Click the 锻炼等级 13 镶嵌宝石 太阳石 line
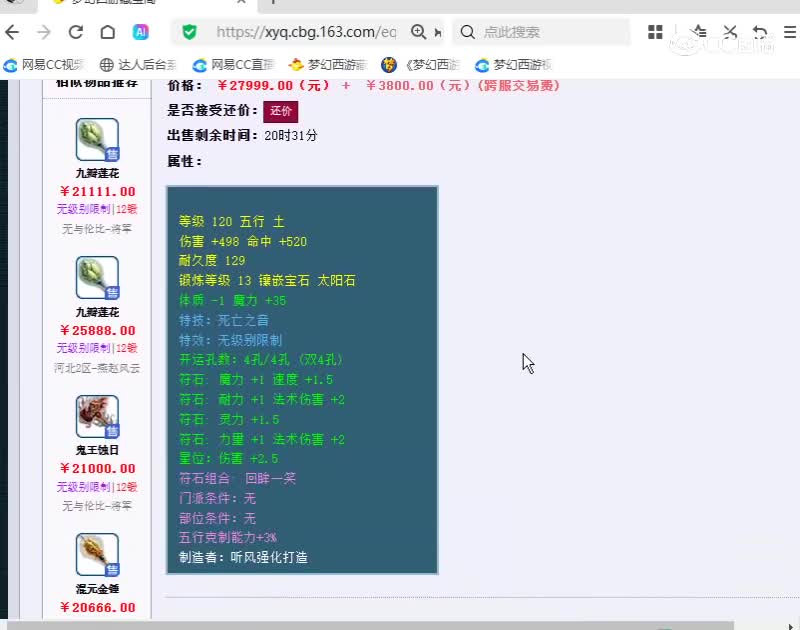Screen dimensions: 800x630 pos(267,280)
